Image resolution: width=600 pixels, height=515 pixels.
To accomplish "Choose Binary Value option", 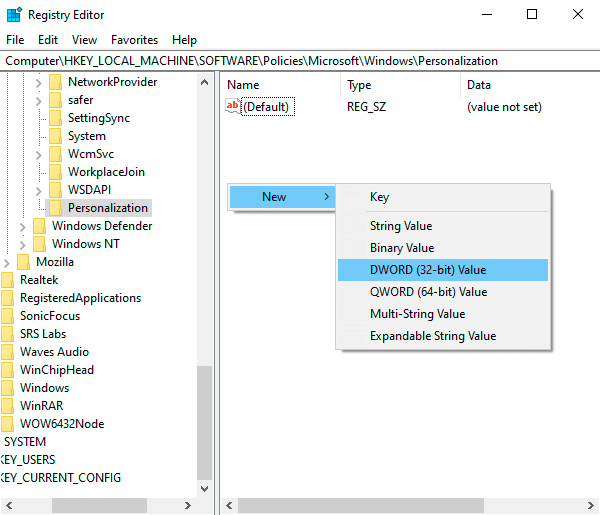I will pyautogui.click(x=443, y=248).
